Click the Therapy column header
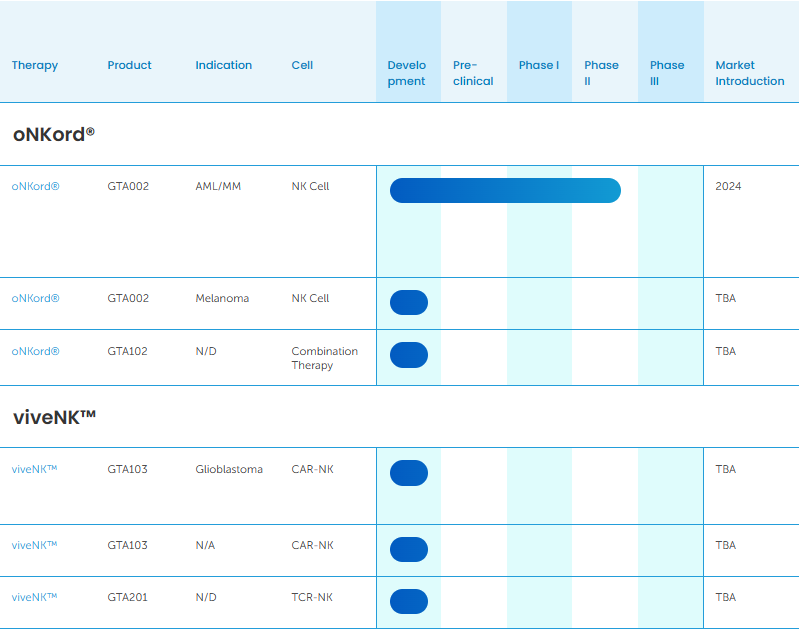 coord(35,65)
